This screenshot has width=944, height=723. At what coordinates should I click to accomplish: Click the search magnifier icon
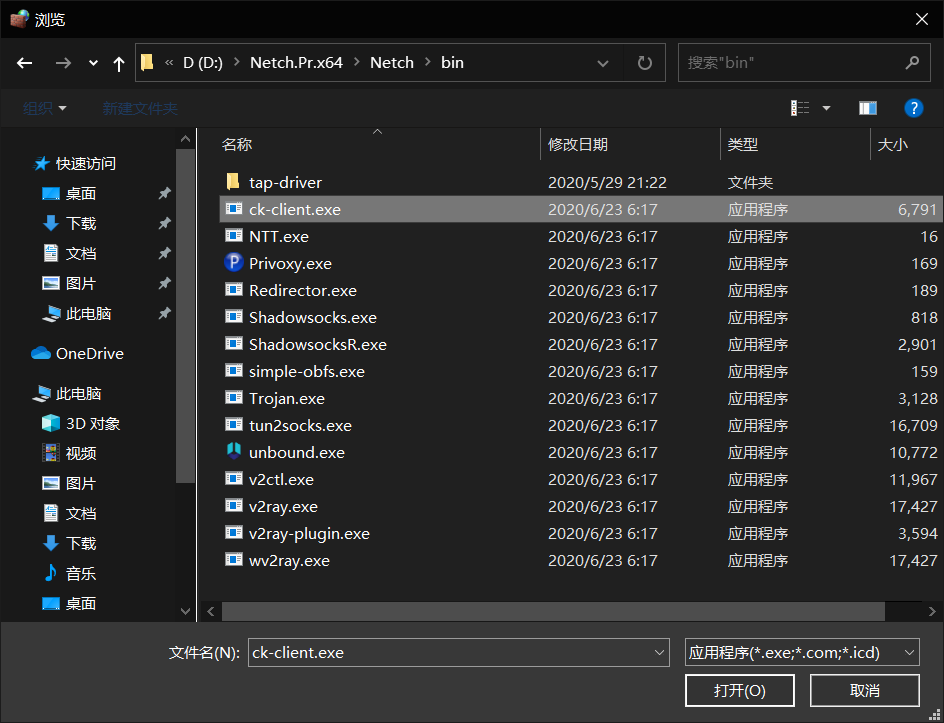tap(911, 62)
